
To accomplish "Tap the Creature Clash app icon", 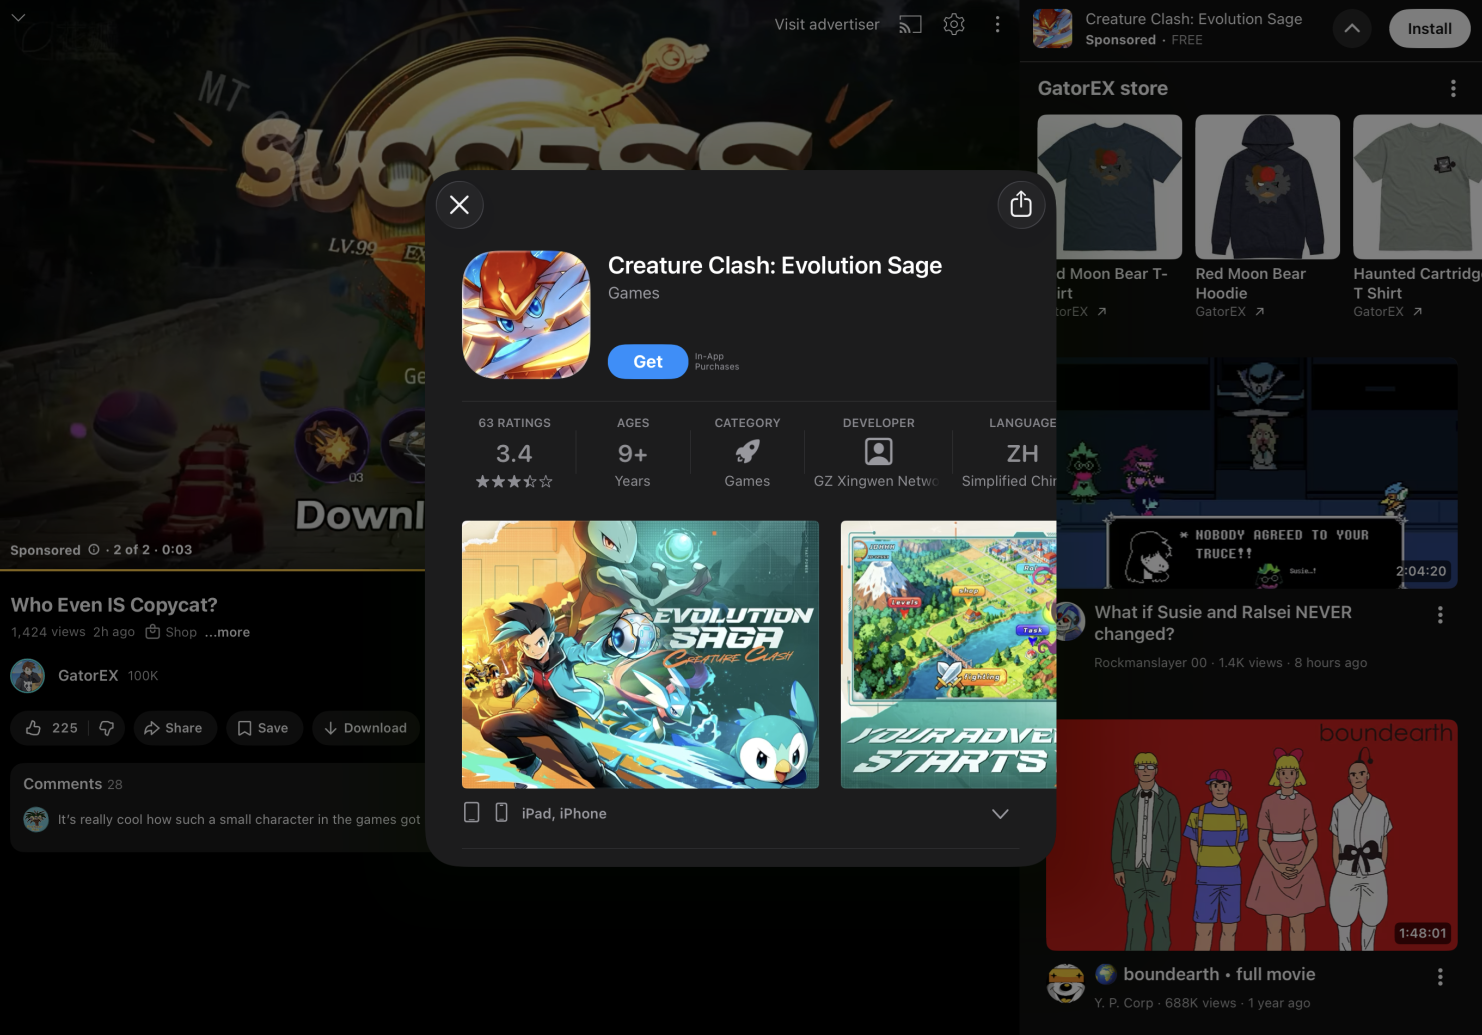I will [526, 315].
